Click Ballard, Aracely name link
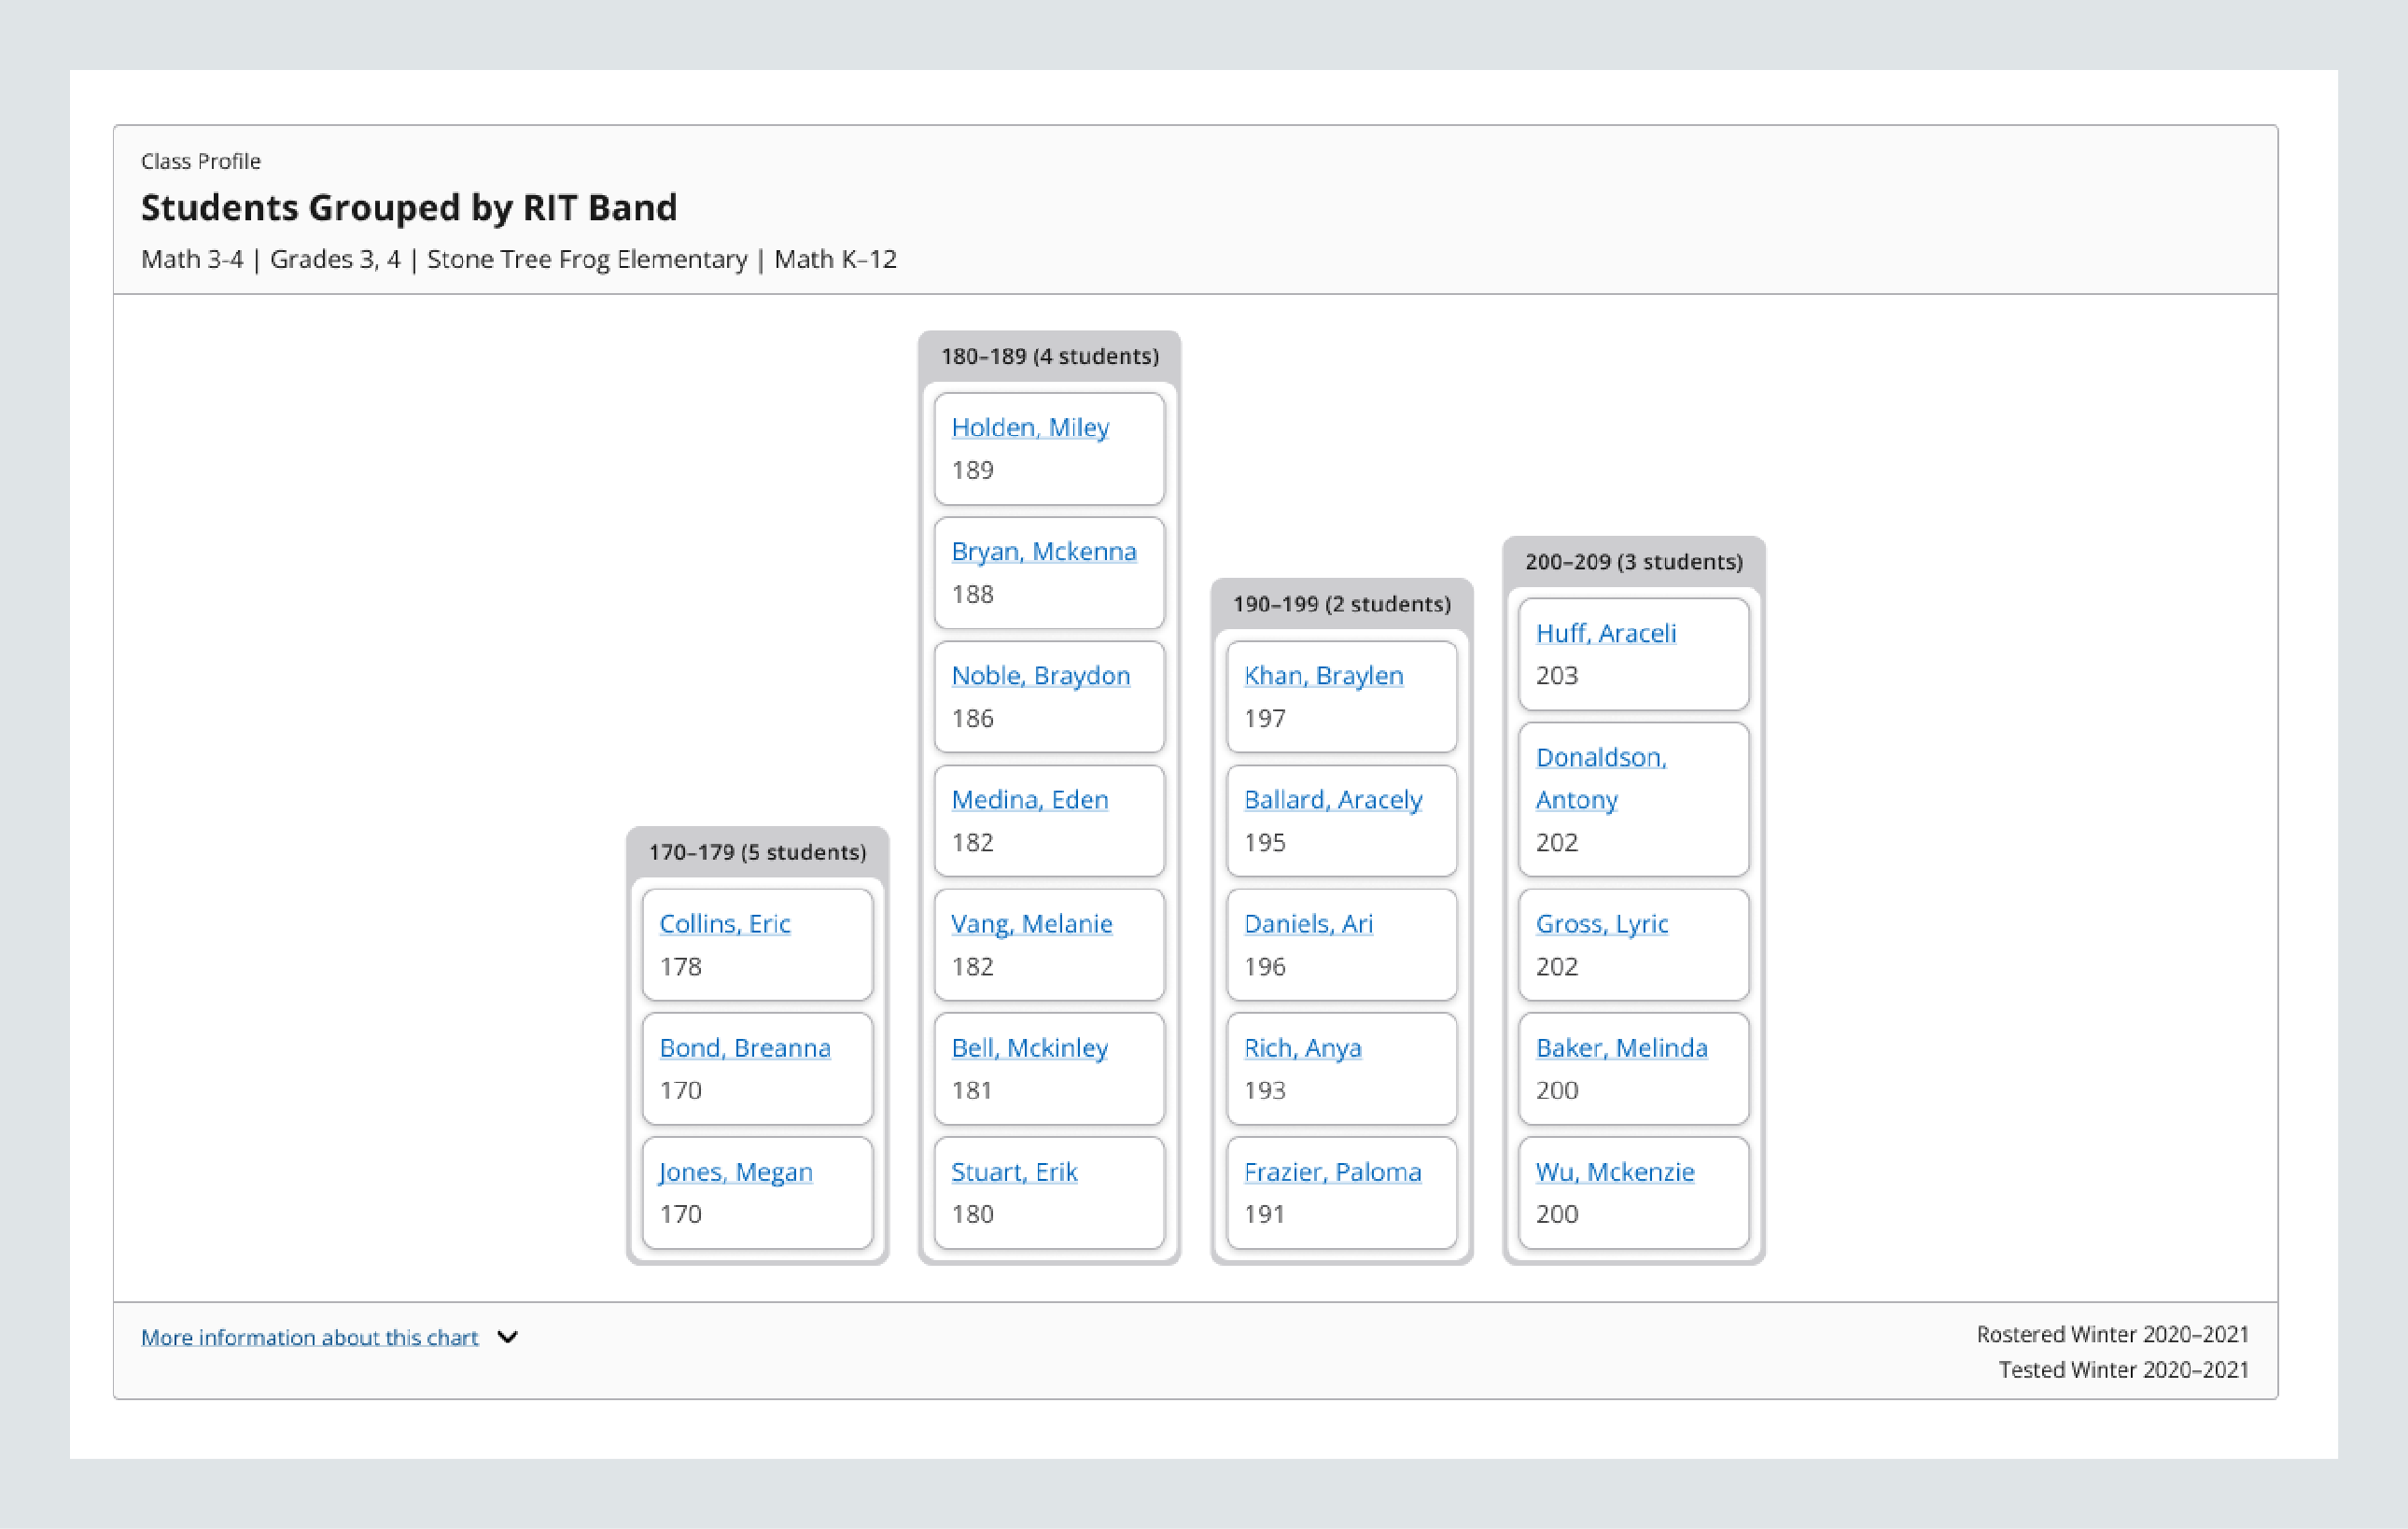 1332,799
